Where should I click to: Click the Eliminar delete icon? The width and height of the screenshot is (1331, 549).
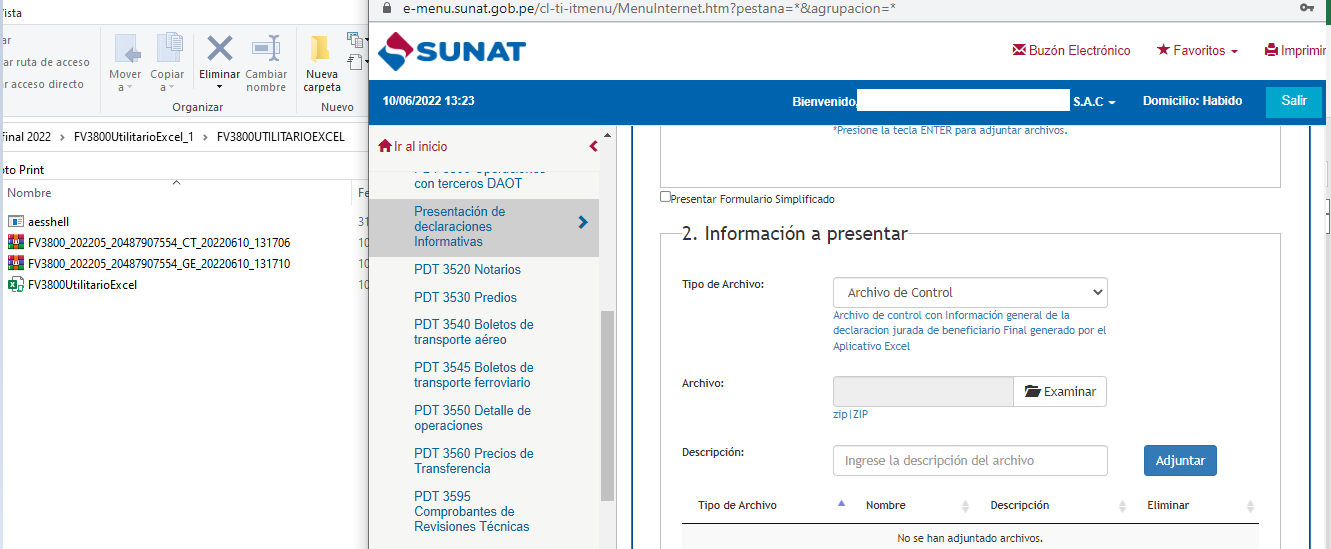(219, 48)
